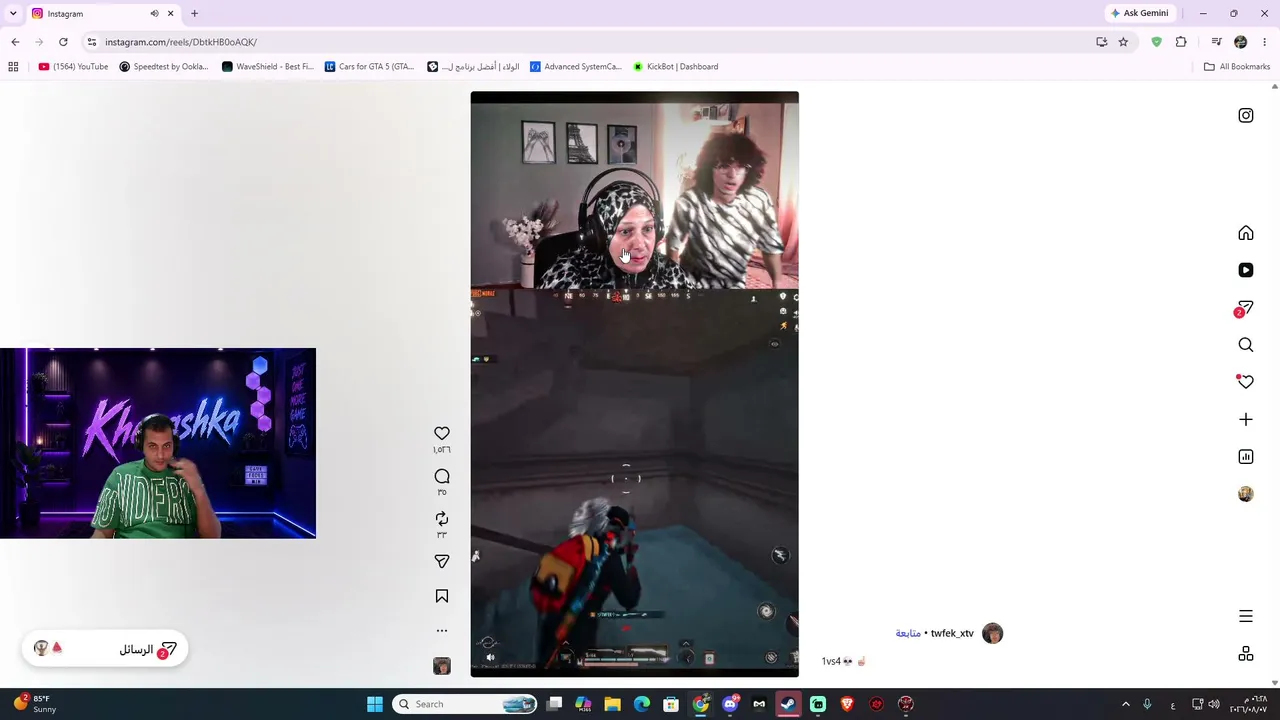The width and height of the screenshot is (1280, 720).
Task: Open Notifications heart in the sidebar
Action: click(x=1246, y=381)
